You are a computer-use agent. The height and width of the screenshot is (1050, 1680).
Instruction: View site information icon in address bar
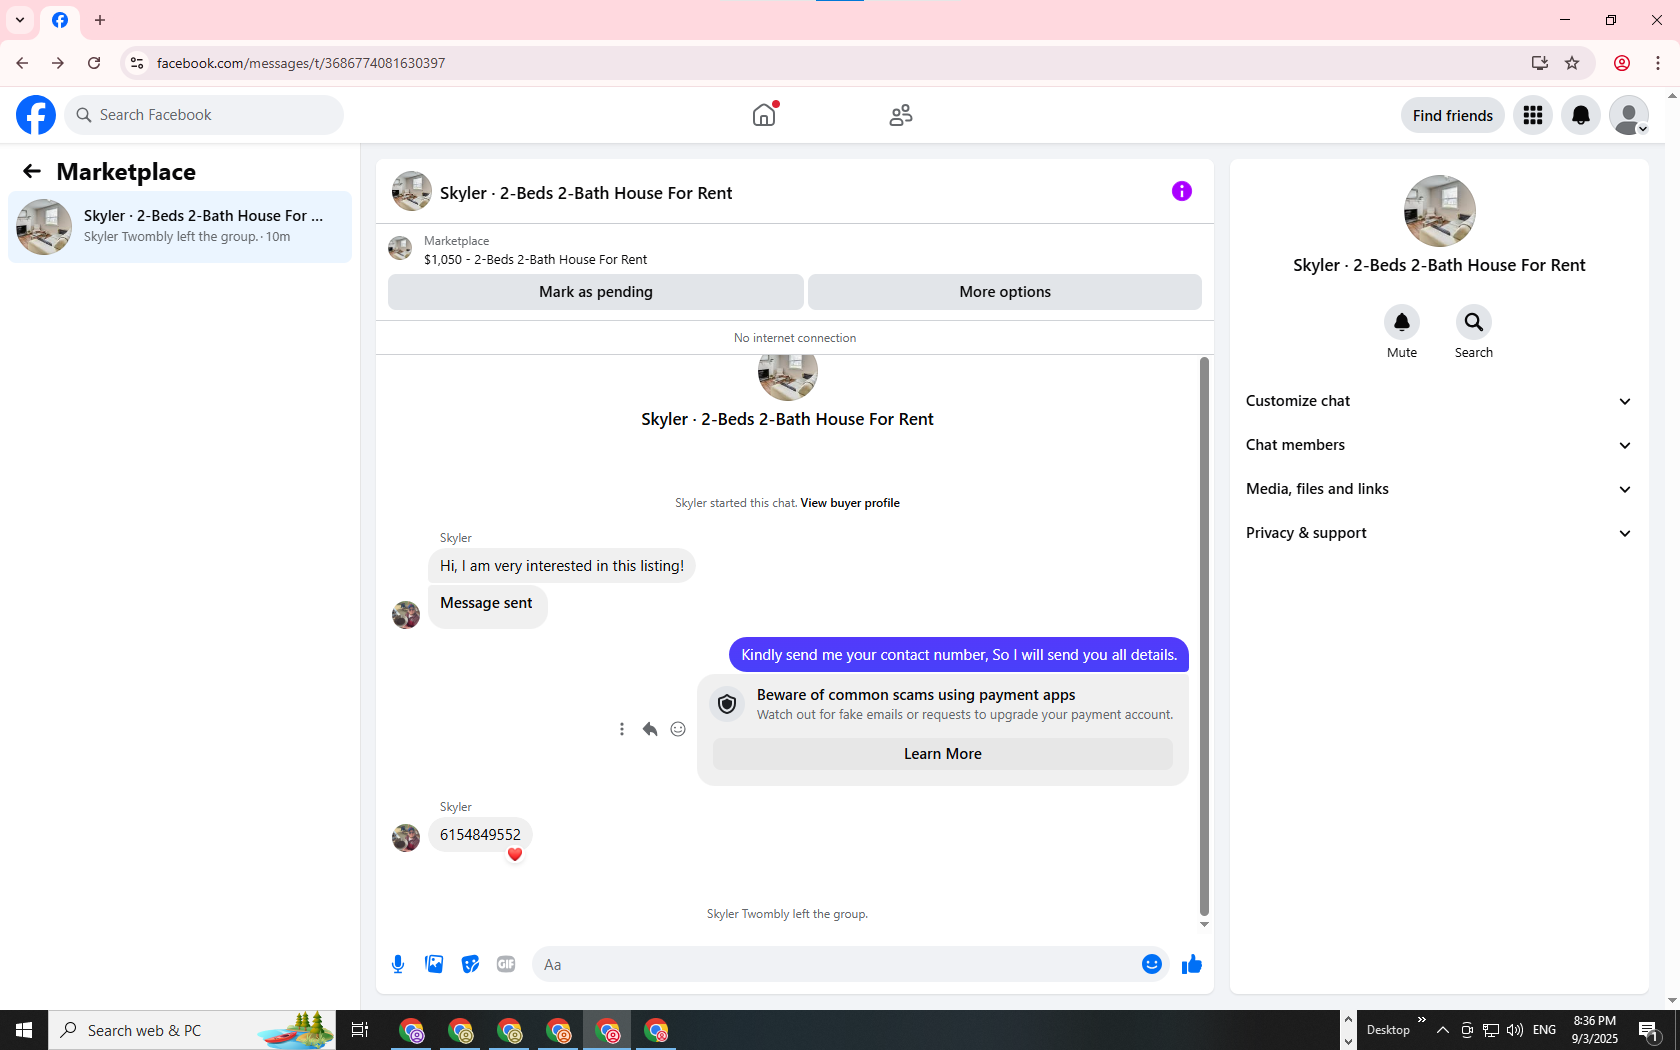137,63
